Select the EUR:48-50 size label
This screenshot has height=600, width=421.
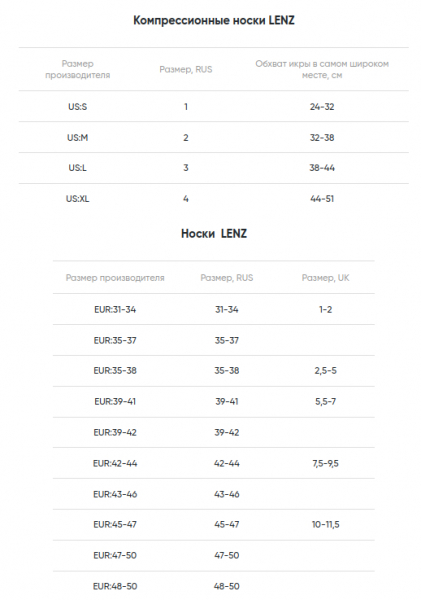tap(115, 586)
